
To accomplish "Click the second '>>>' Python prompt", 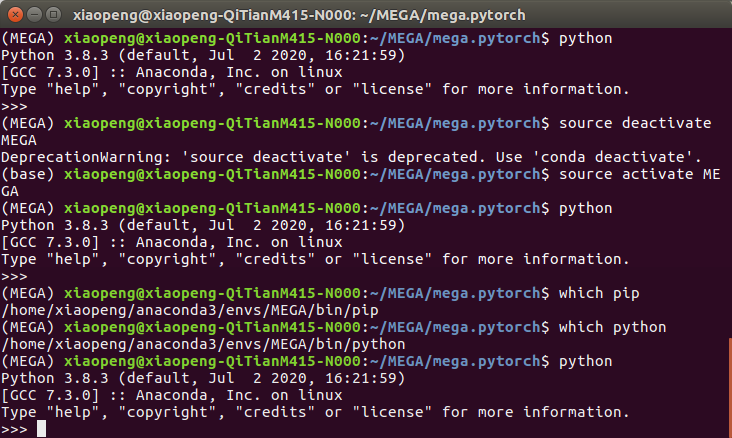I will pos(14,276).
